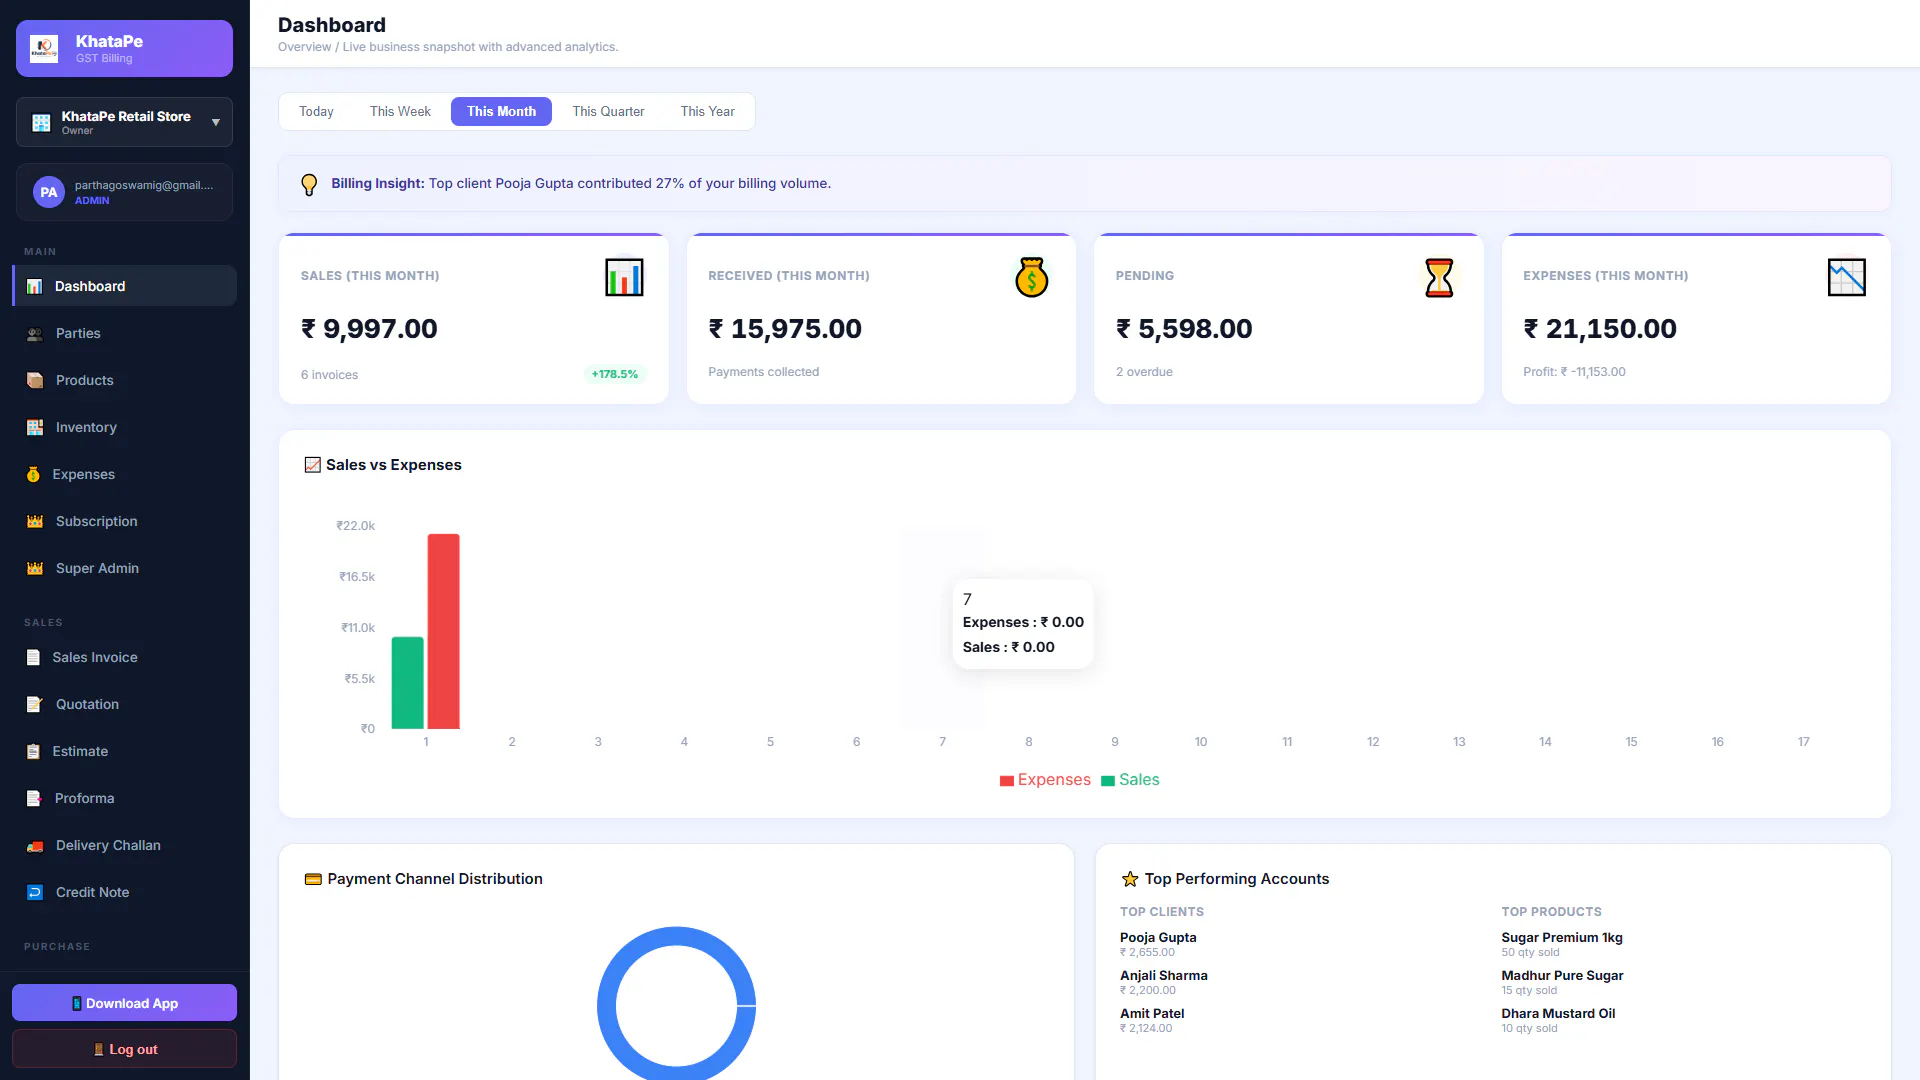Click the downtrend chart icon on Expenses card
This screenshot has width=1920, height=1080.
pyautogui.click(x=1846, y=277)
